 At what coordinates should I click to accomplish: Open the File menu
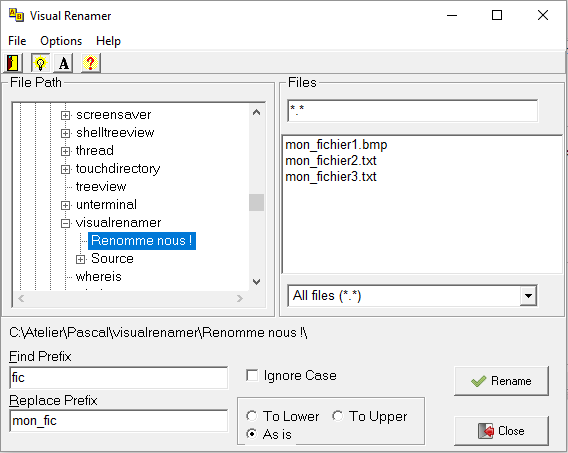point(17,41)
